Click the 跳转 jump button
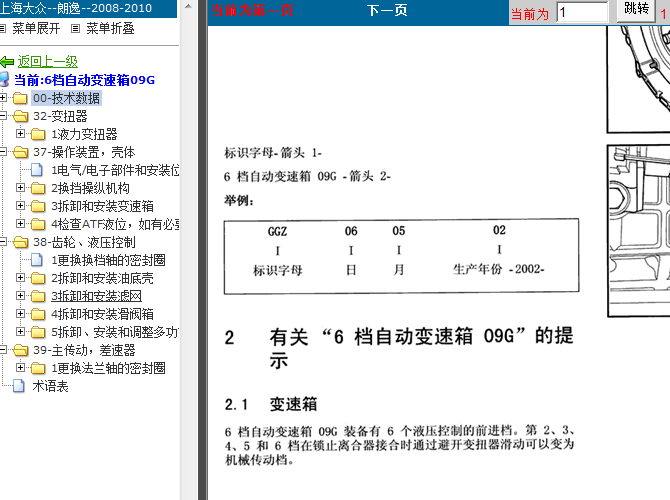670x500 pixels. tap(636, 9)
